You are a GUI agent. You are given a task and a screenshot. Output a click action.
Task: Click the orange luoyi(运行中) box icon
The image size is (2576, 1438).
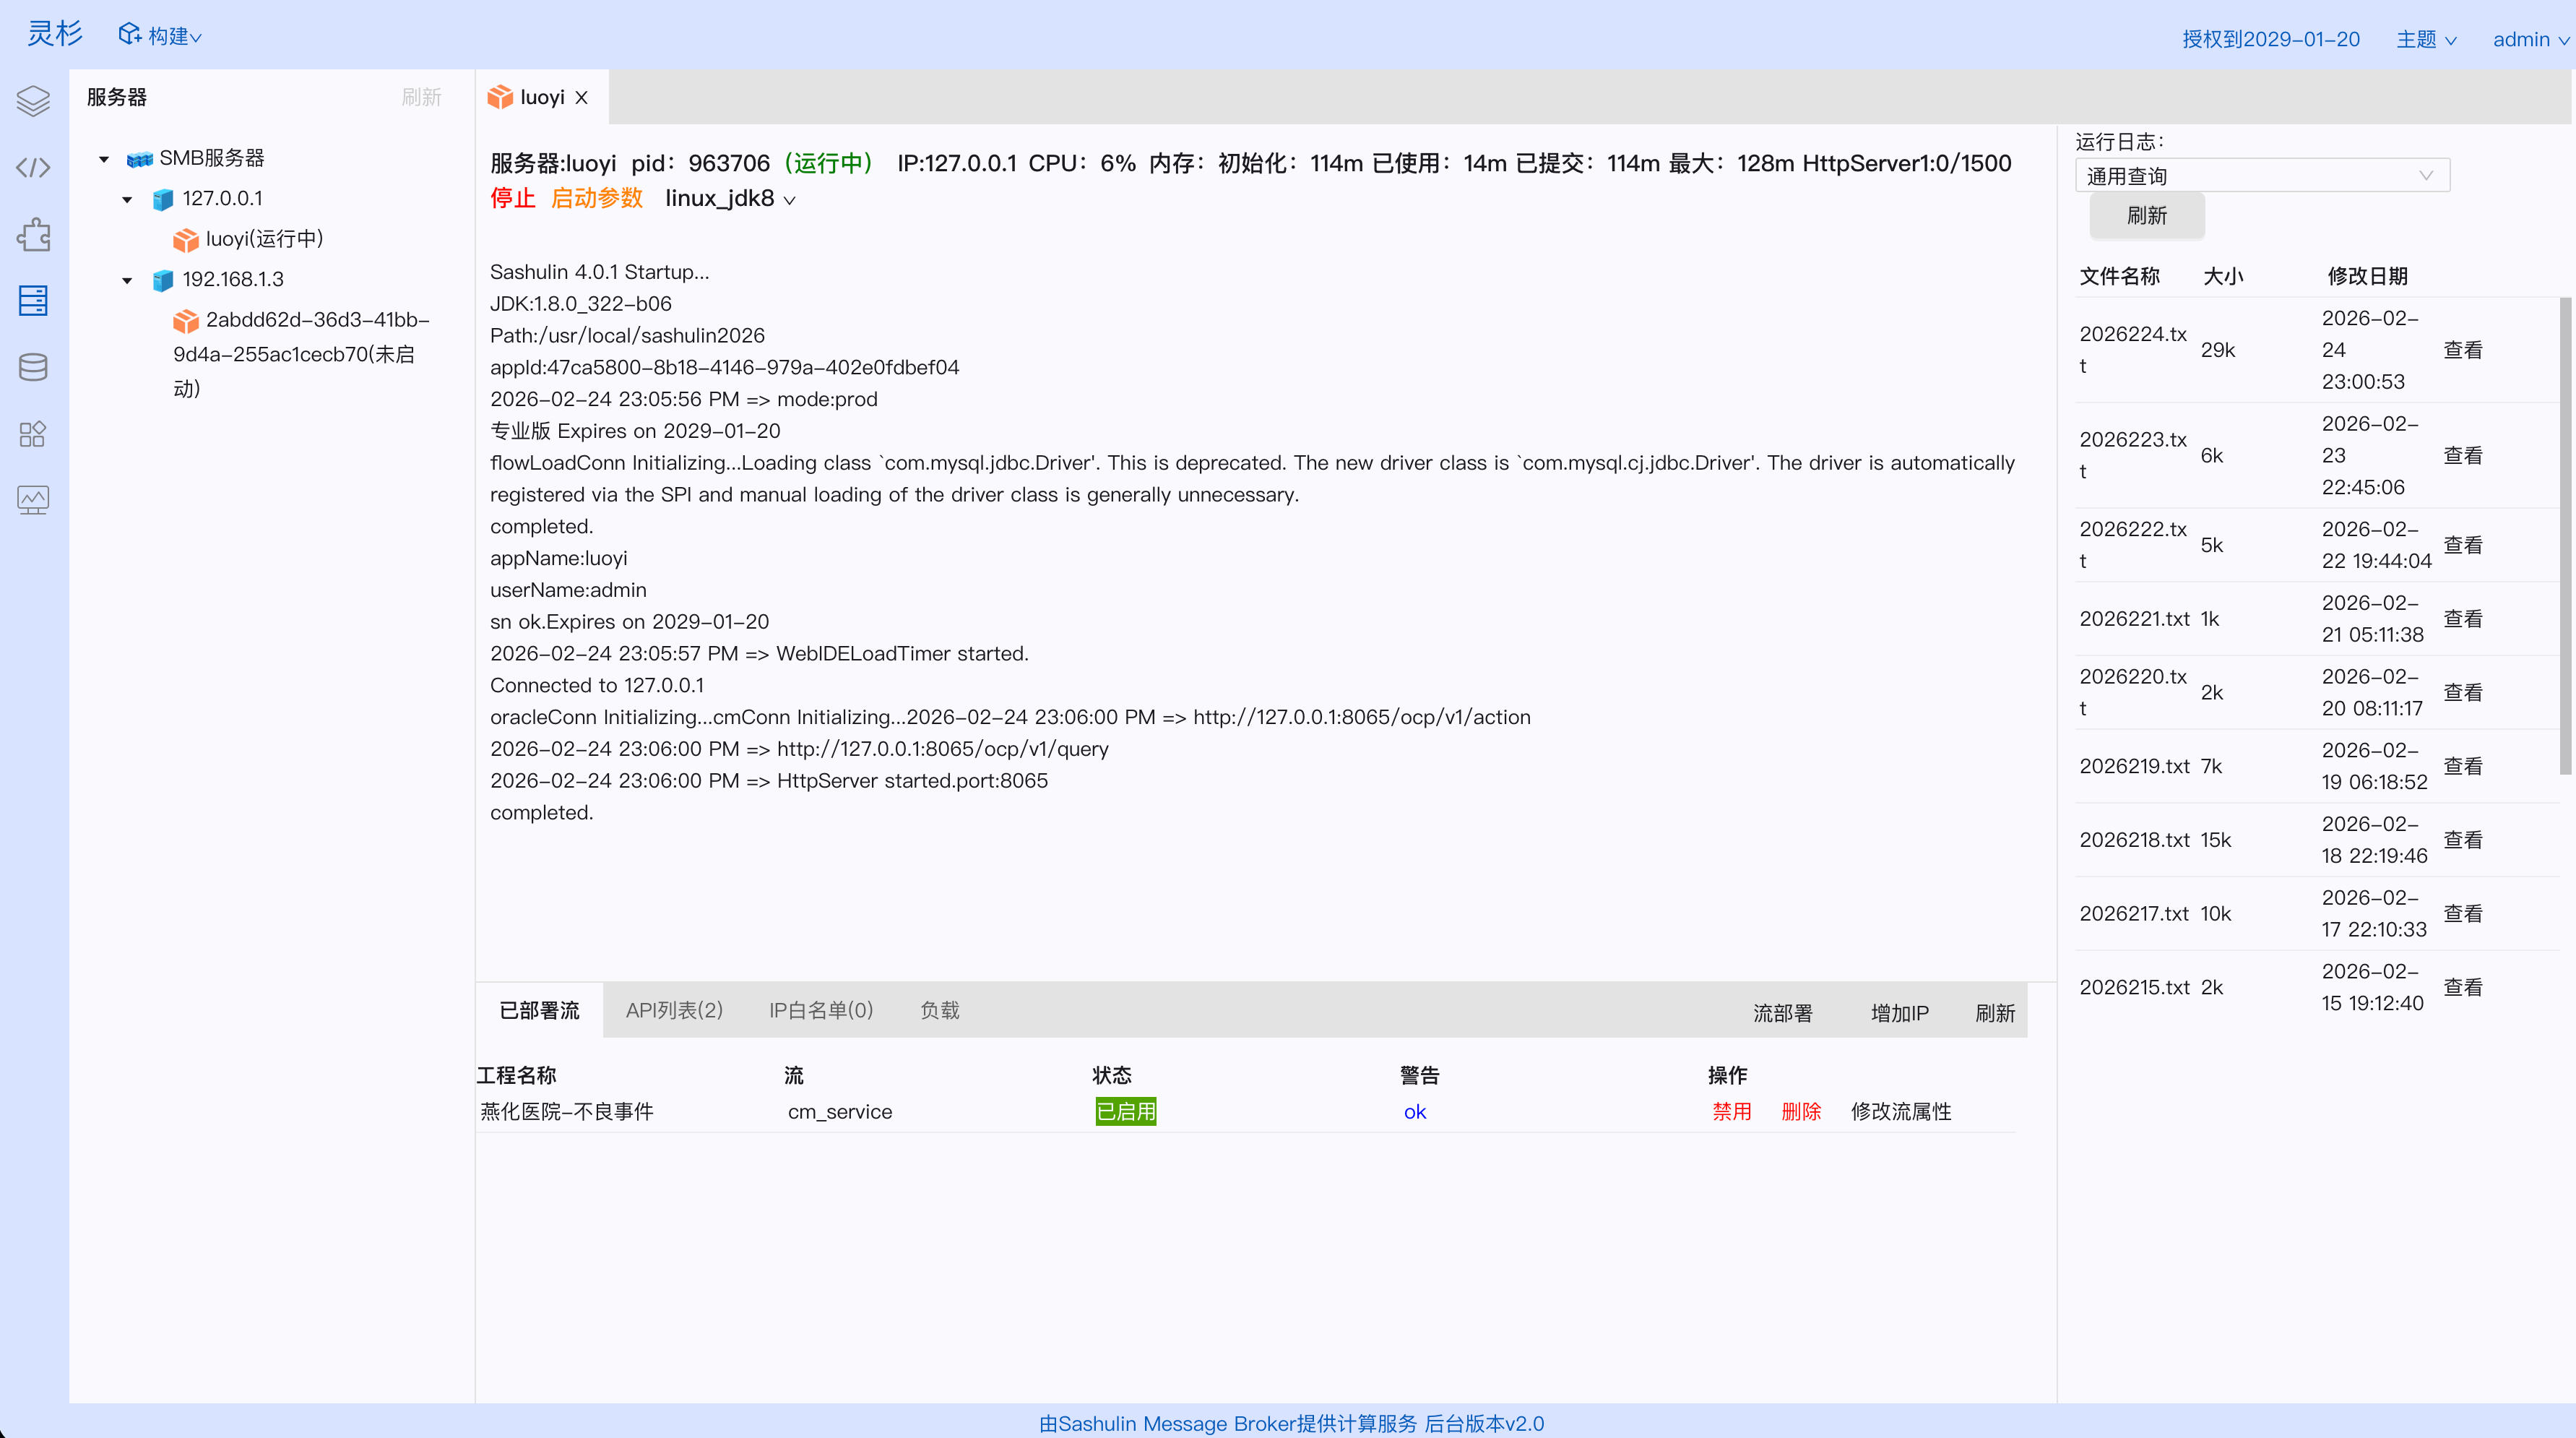tap(185, 240)
